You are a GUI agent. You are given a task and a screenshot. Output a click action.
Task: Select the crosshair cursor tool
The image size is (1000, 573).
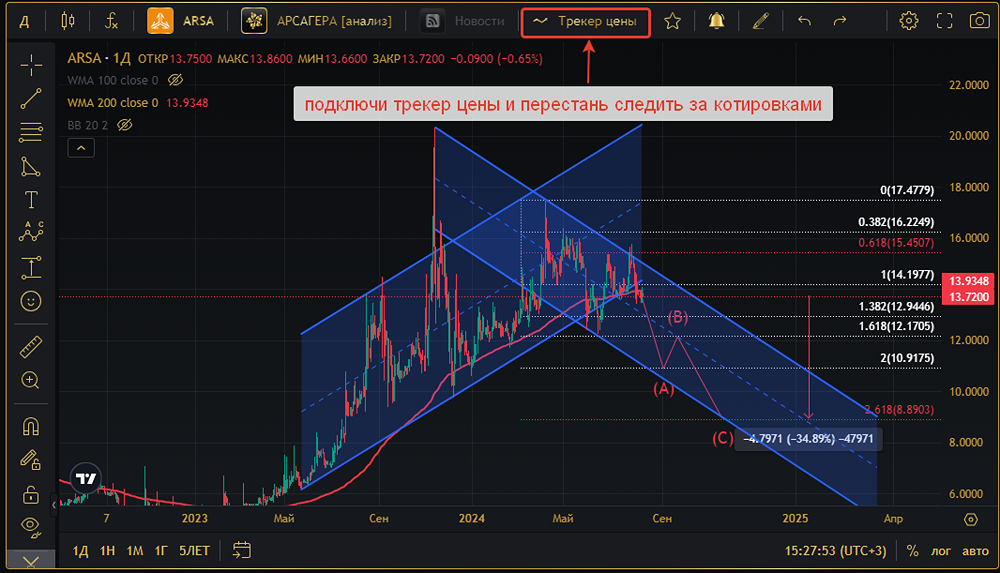(31, 65)
